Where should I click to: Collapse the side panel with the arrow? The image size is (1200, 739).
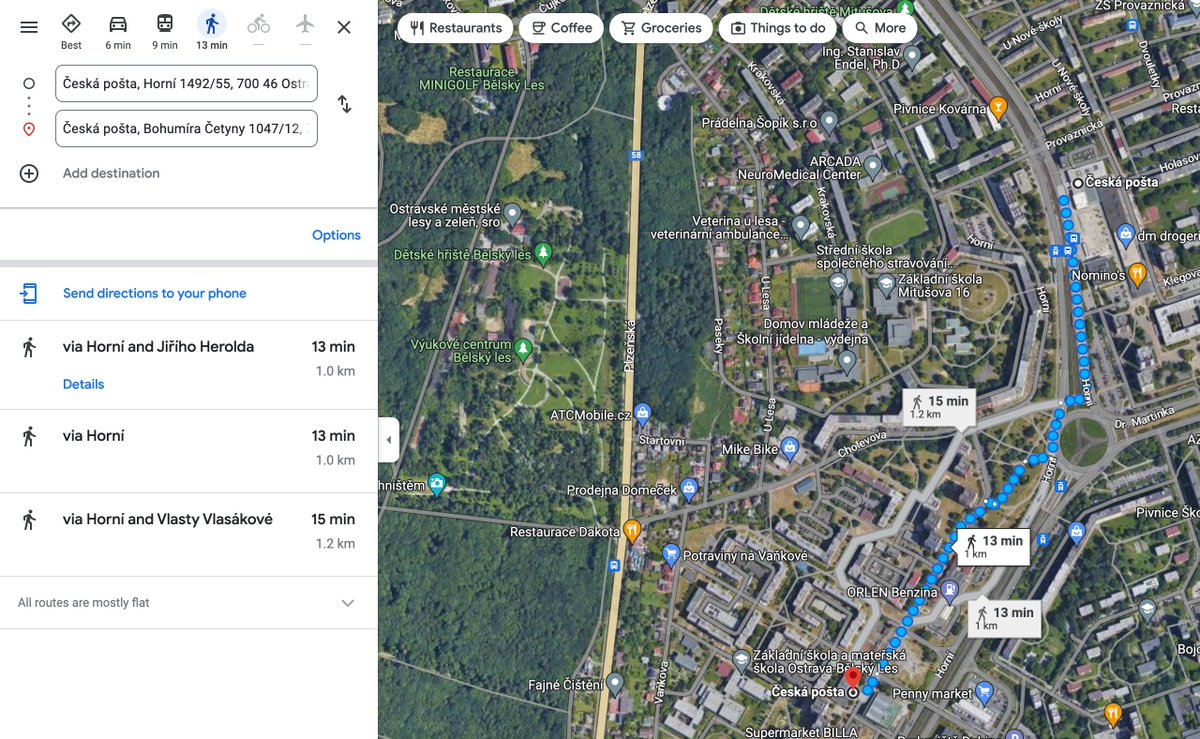click(x=388, y=440)
